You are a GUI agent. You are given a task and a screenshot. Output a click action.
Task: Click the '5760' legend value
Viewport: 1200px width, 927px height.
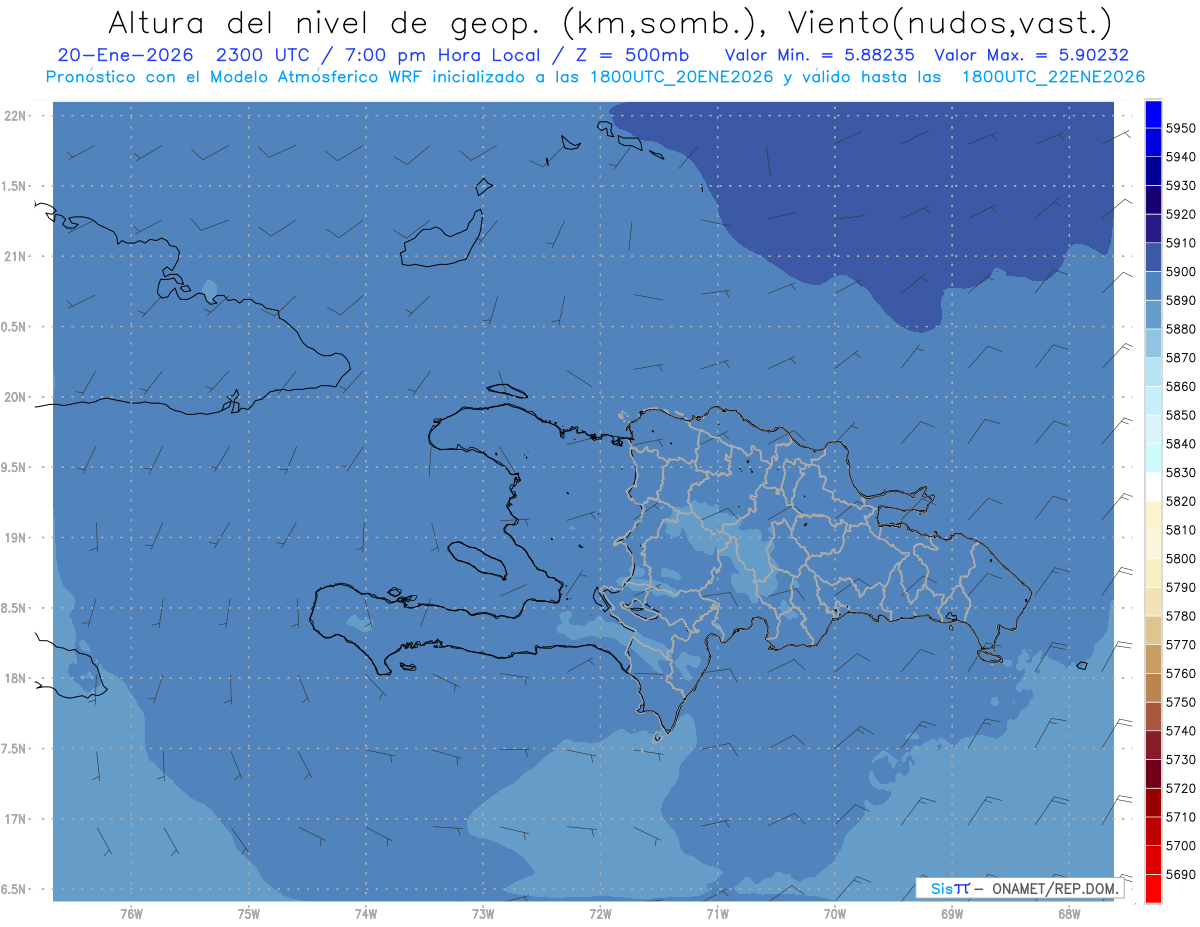click(x=1181, y=673)
